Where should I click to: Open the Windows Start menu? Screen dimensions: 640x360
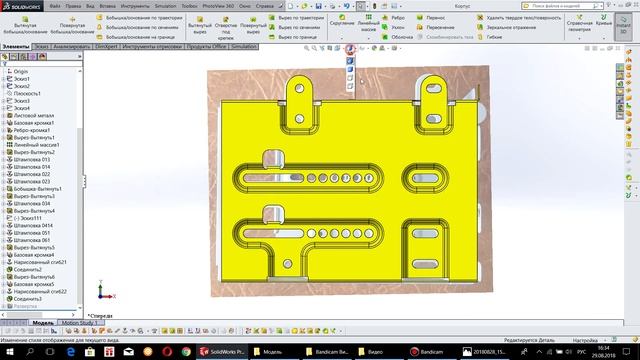click(x=9, y=351)
